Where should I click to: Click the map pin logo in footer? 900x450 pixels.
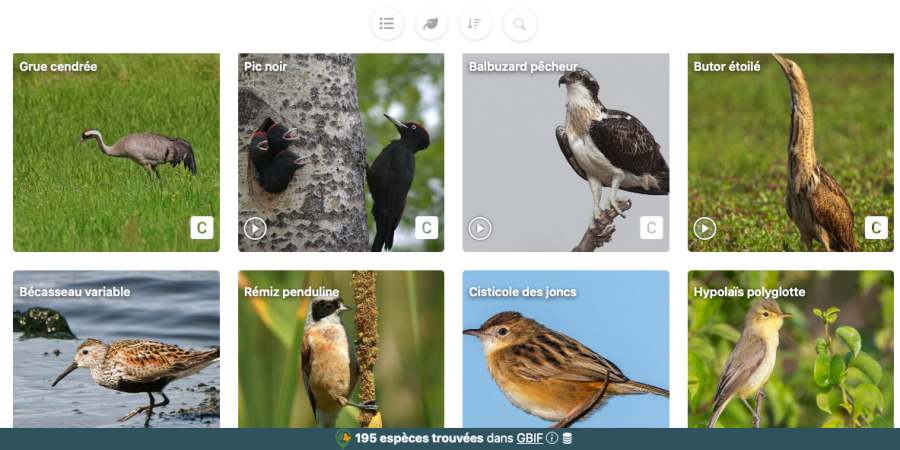[343, 439]
